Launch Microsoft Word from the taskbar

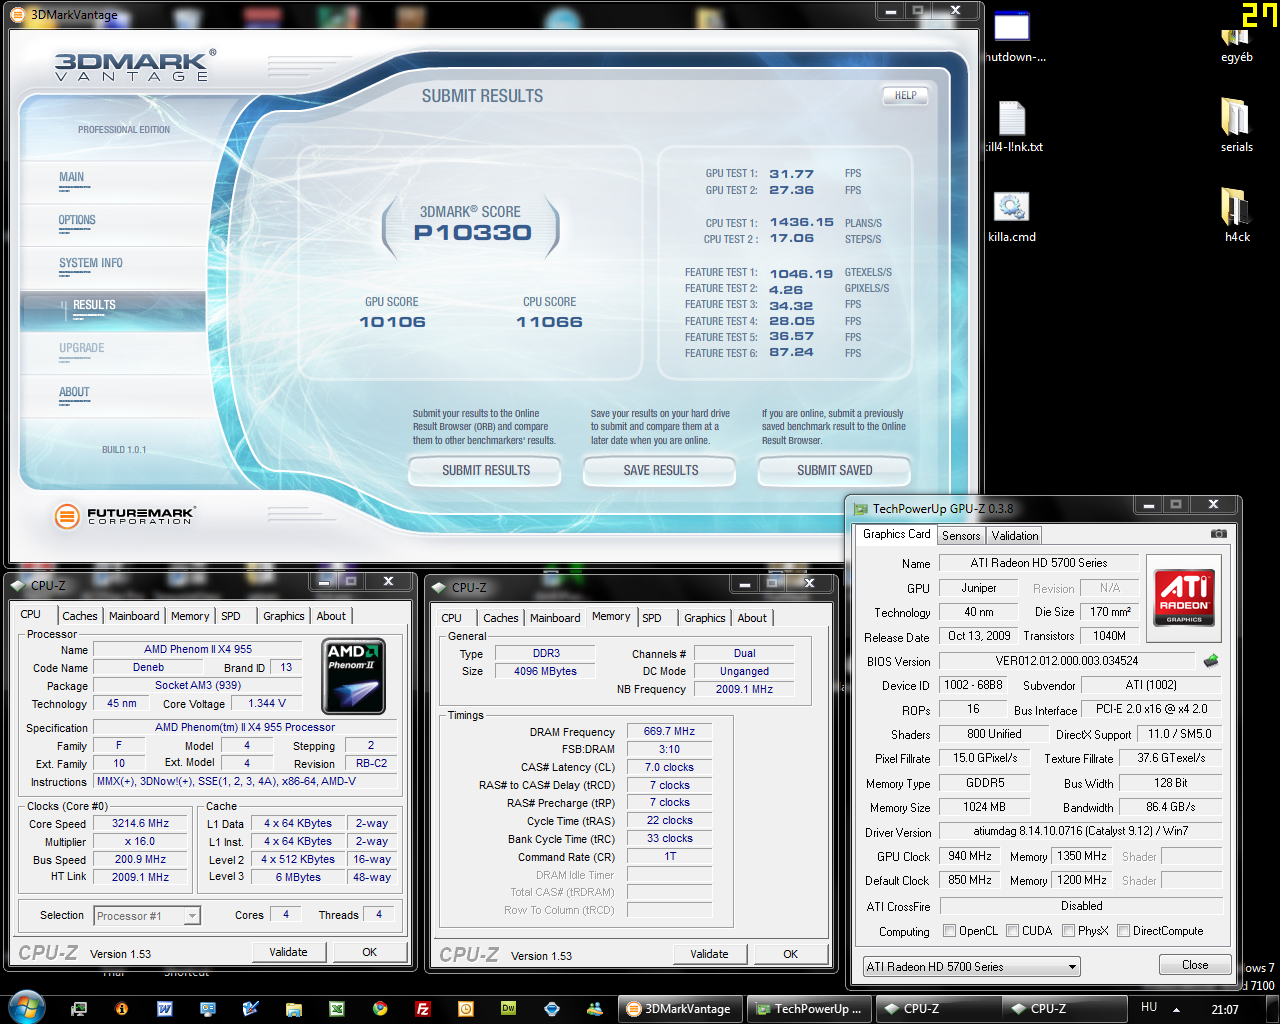click(165, 1009)
